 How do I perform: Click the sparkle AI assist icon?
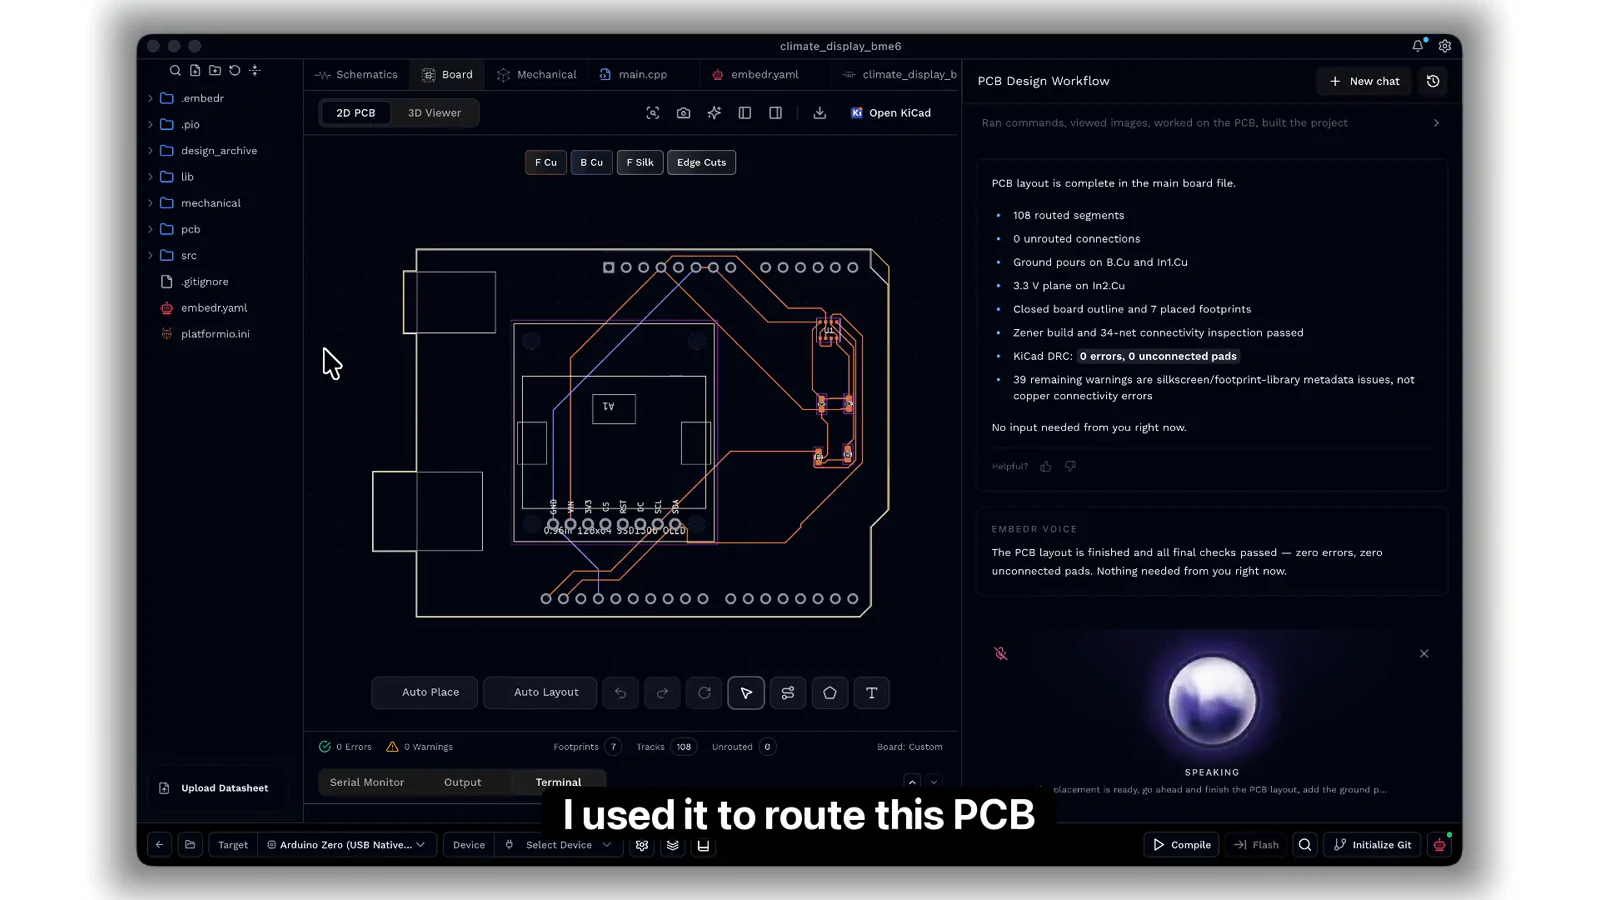click(x=714, y=113)
